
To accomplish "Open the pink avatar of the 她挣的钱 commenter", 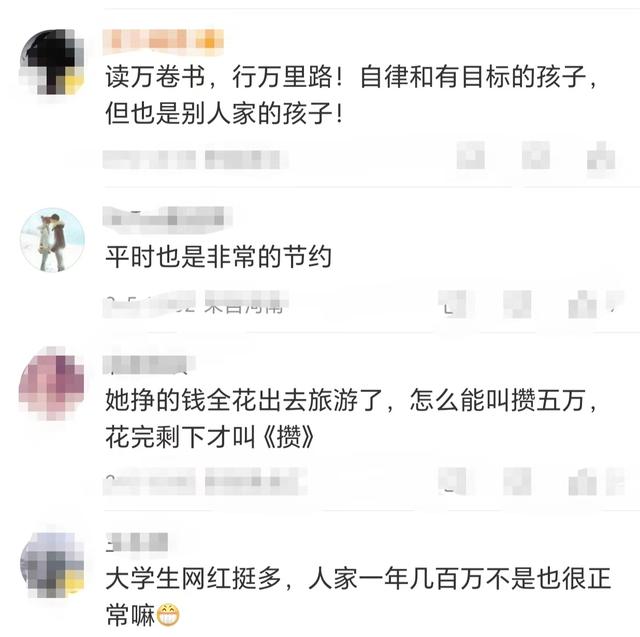I will tap(52, 384).
